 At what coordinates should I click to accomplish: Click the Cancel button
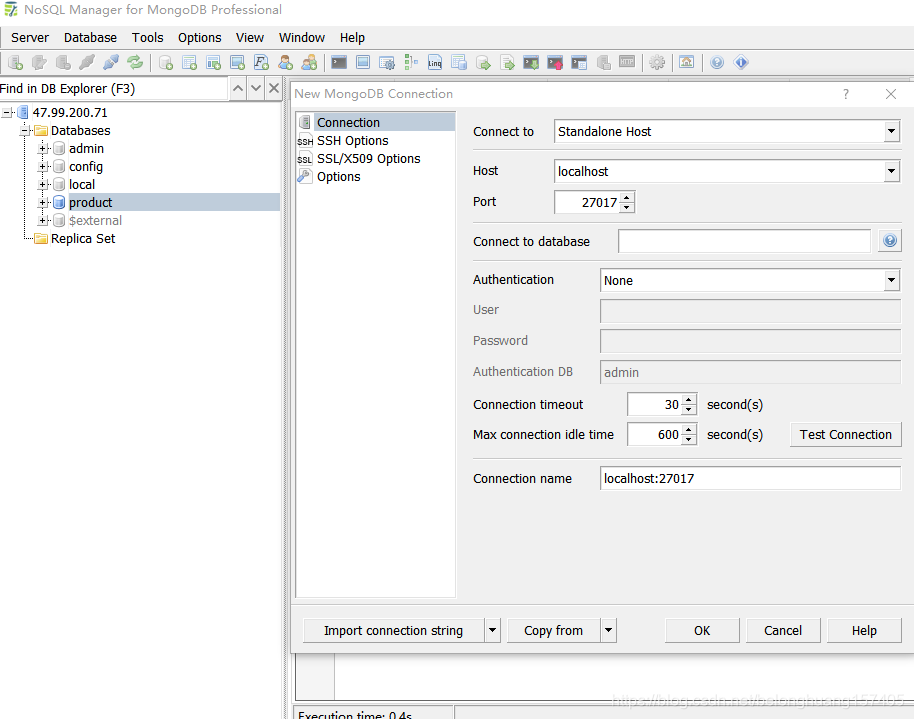pos(783,630)
